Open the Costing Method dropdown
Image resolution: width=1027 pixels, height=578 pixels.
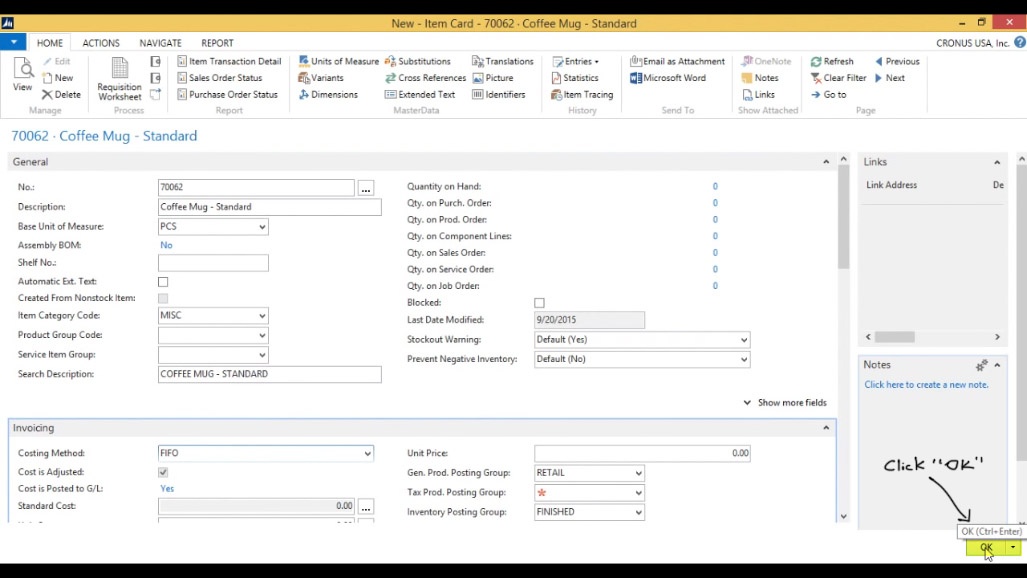[367, 454]
